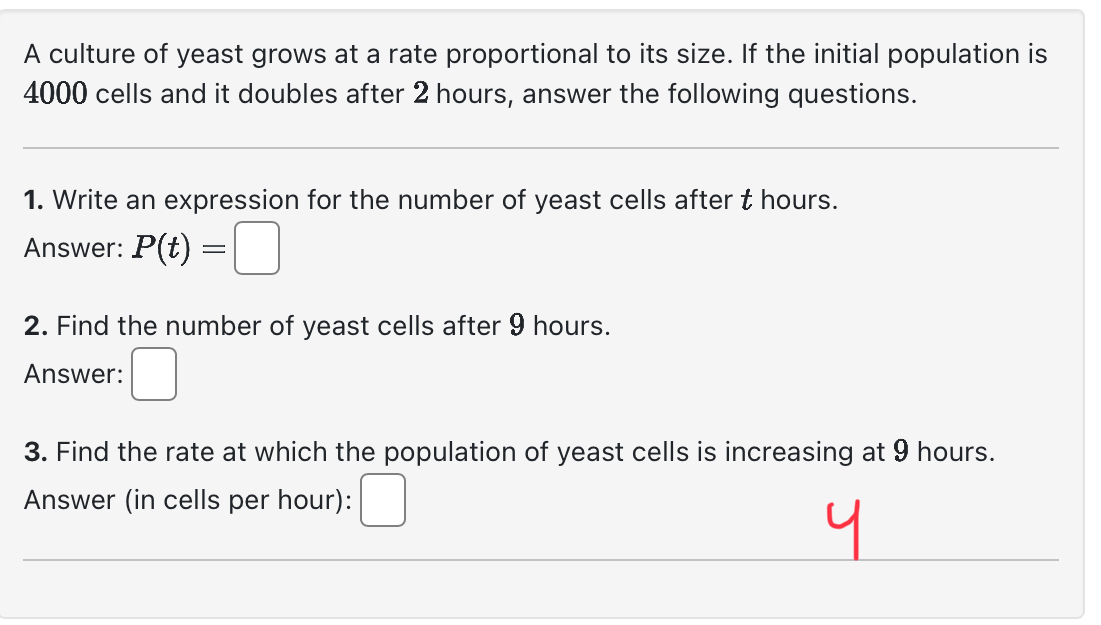Click the bold '1.' question number
Image resolution: width=1101 pixels, height=625 pixels.
pyautogui.click(x=32, y=200)
